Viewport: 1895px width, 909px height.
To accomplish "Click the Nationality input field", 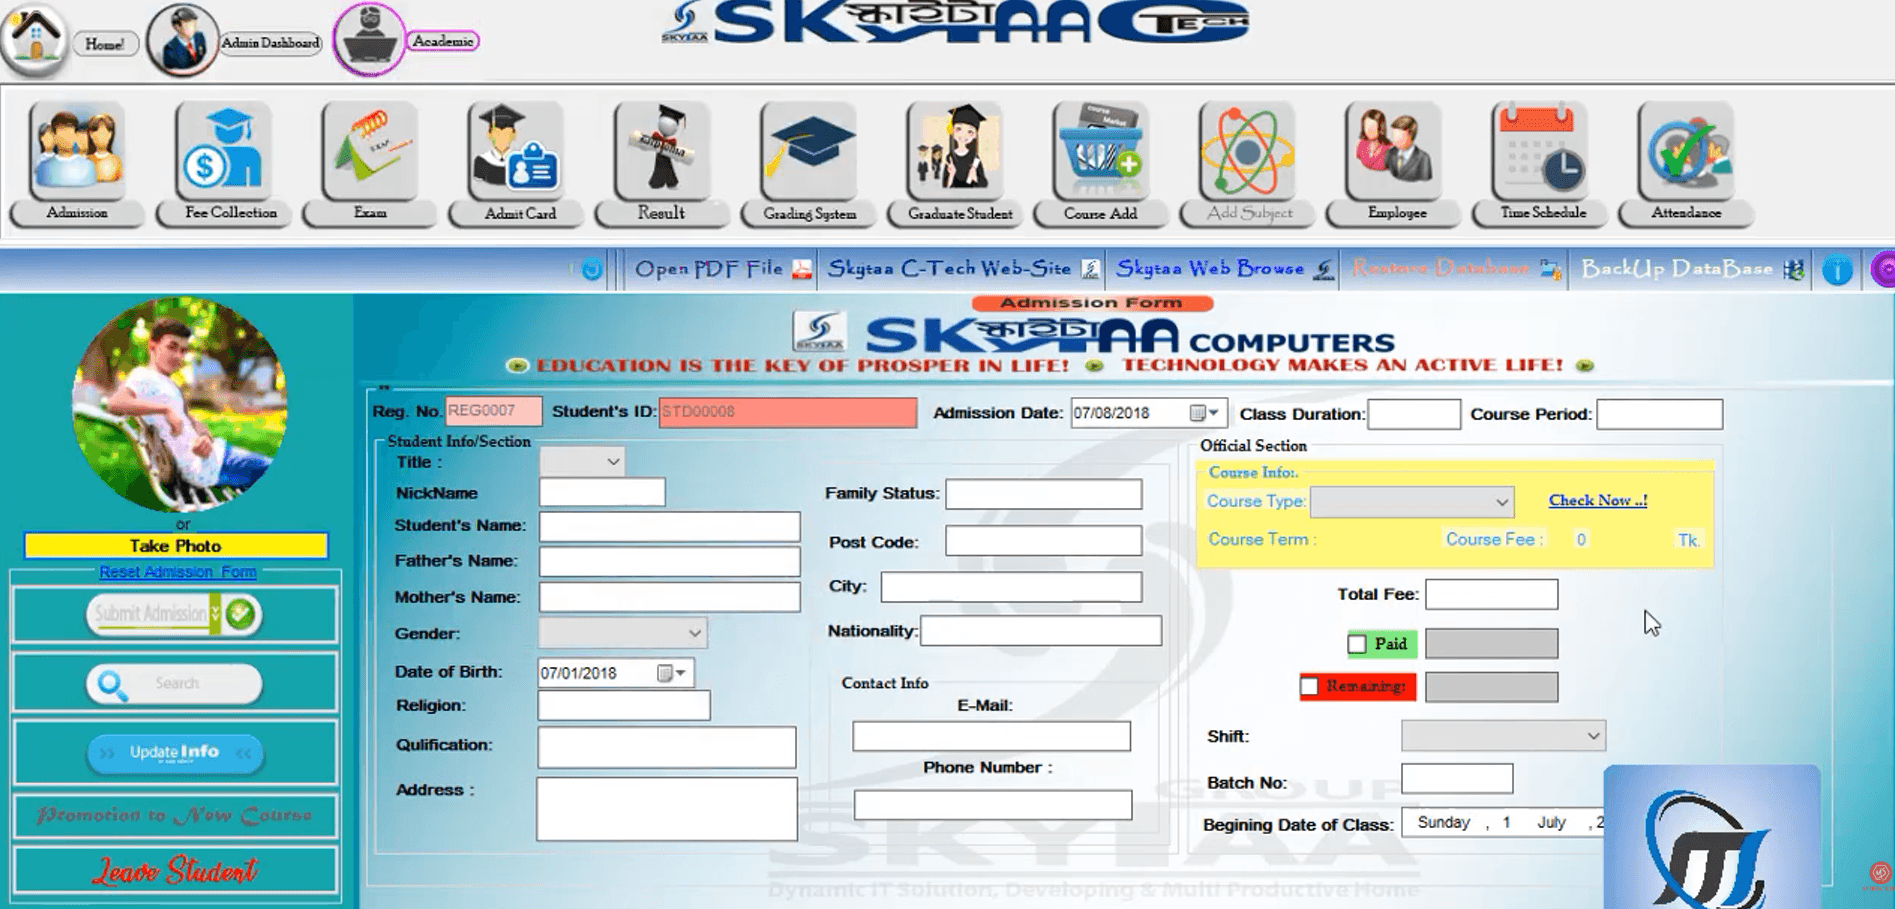I will pyautogui.click(x=1041, y=631).
